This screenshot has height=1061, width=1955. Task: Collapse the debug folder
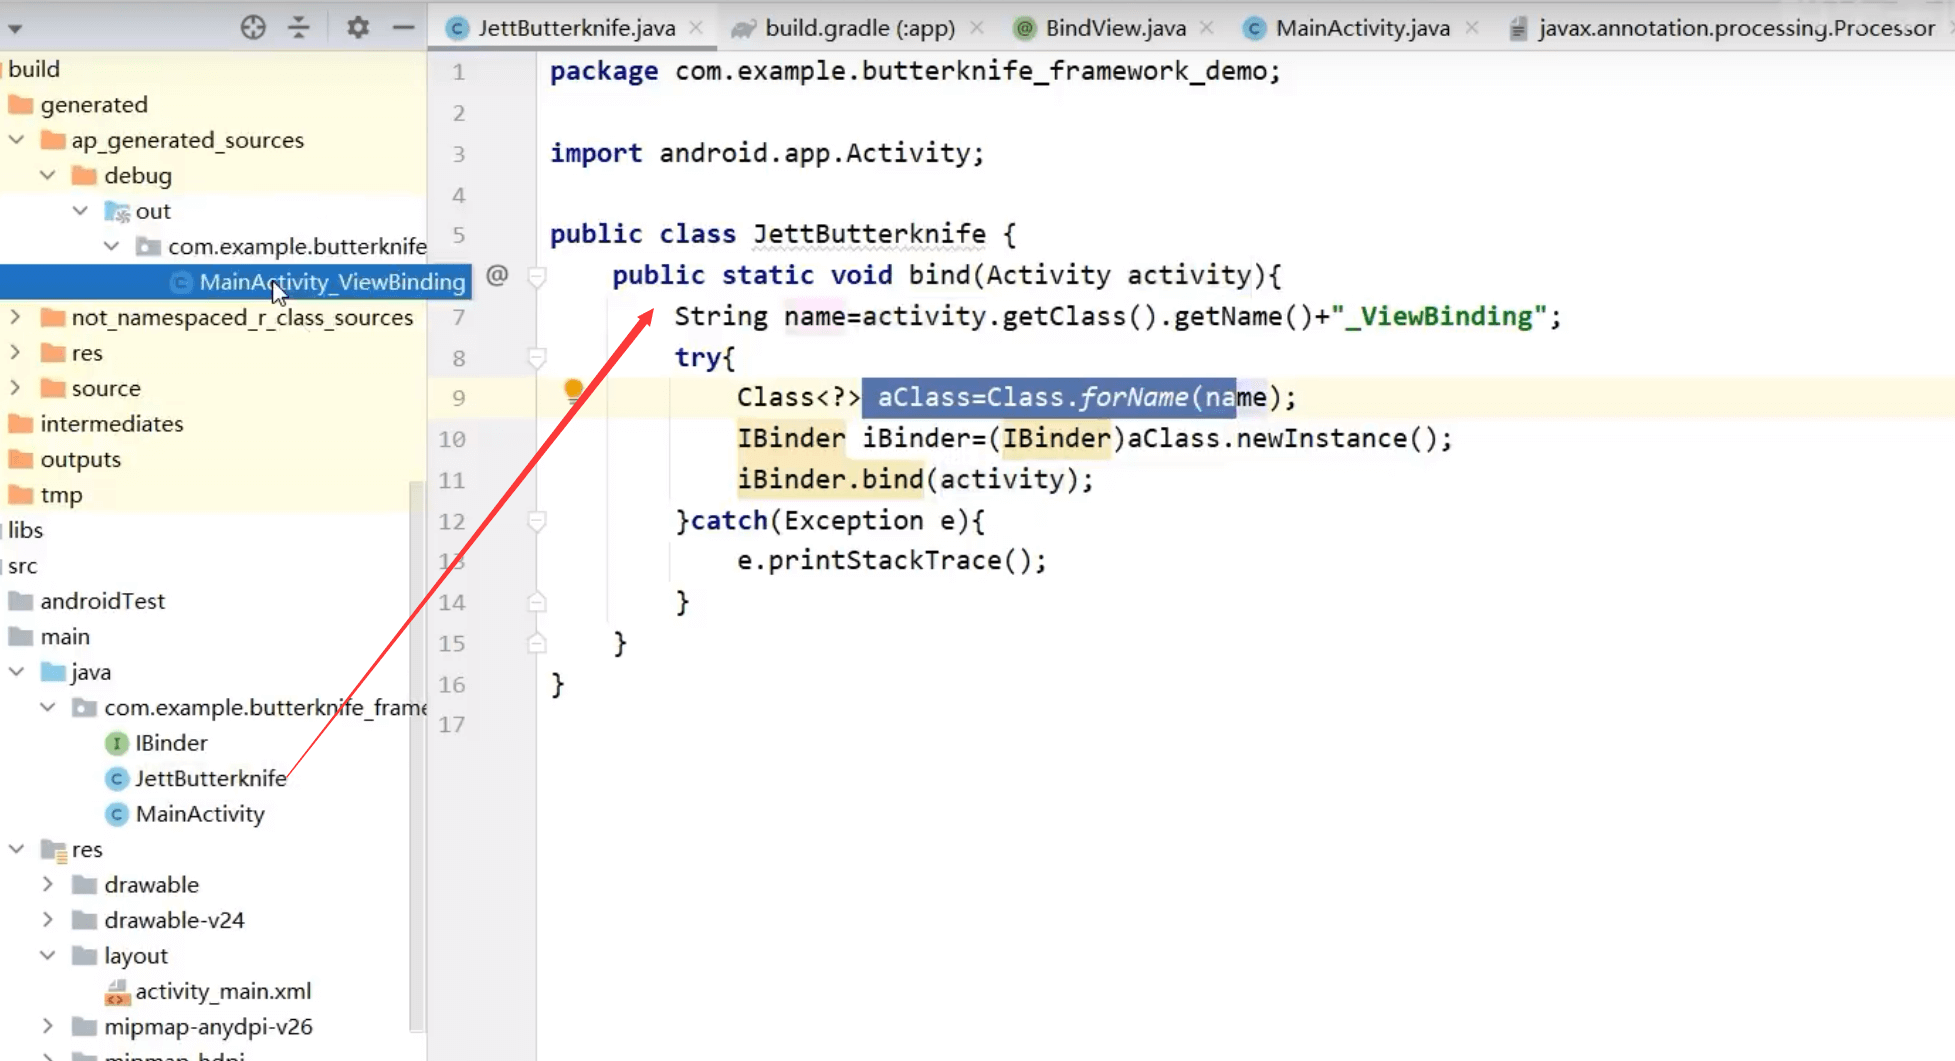[x=48, y=175]
